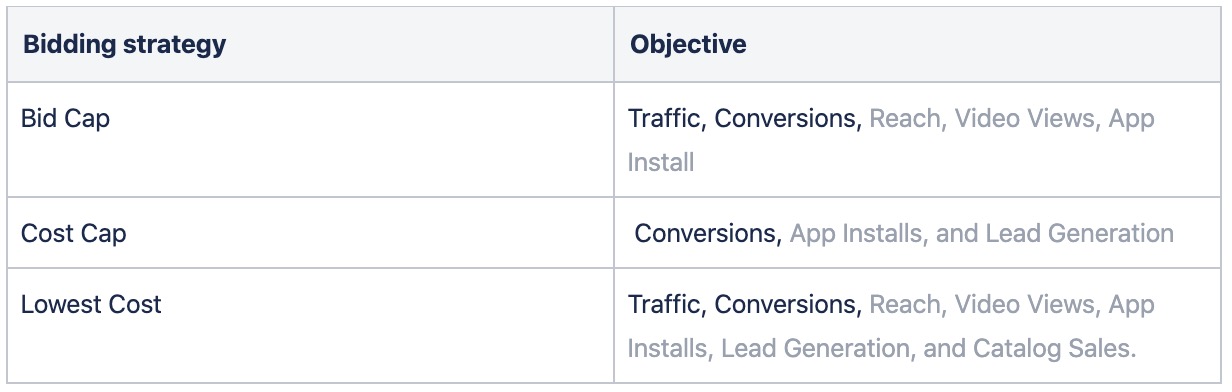Click "Traffic" in the Bid Cap row
The image size is (1232, 392).
click(x=668, y=119)
